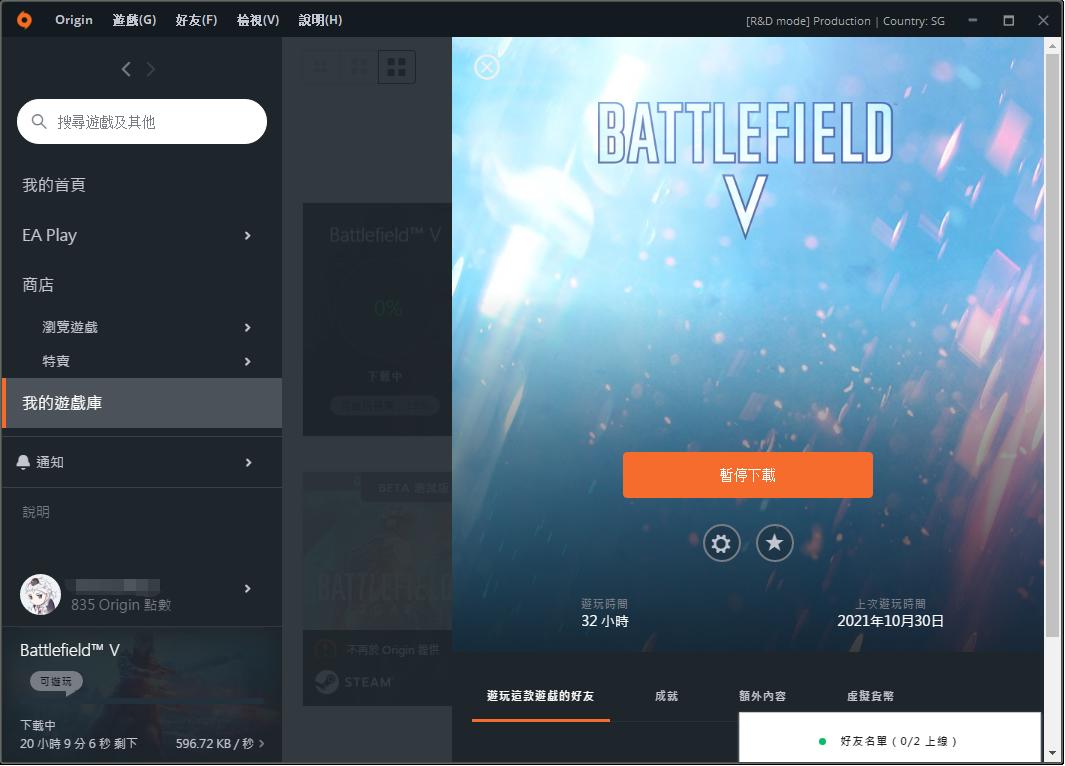Switch to large grid view icon

click(x=397, y=67)
